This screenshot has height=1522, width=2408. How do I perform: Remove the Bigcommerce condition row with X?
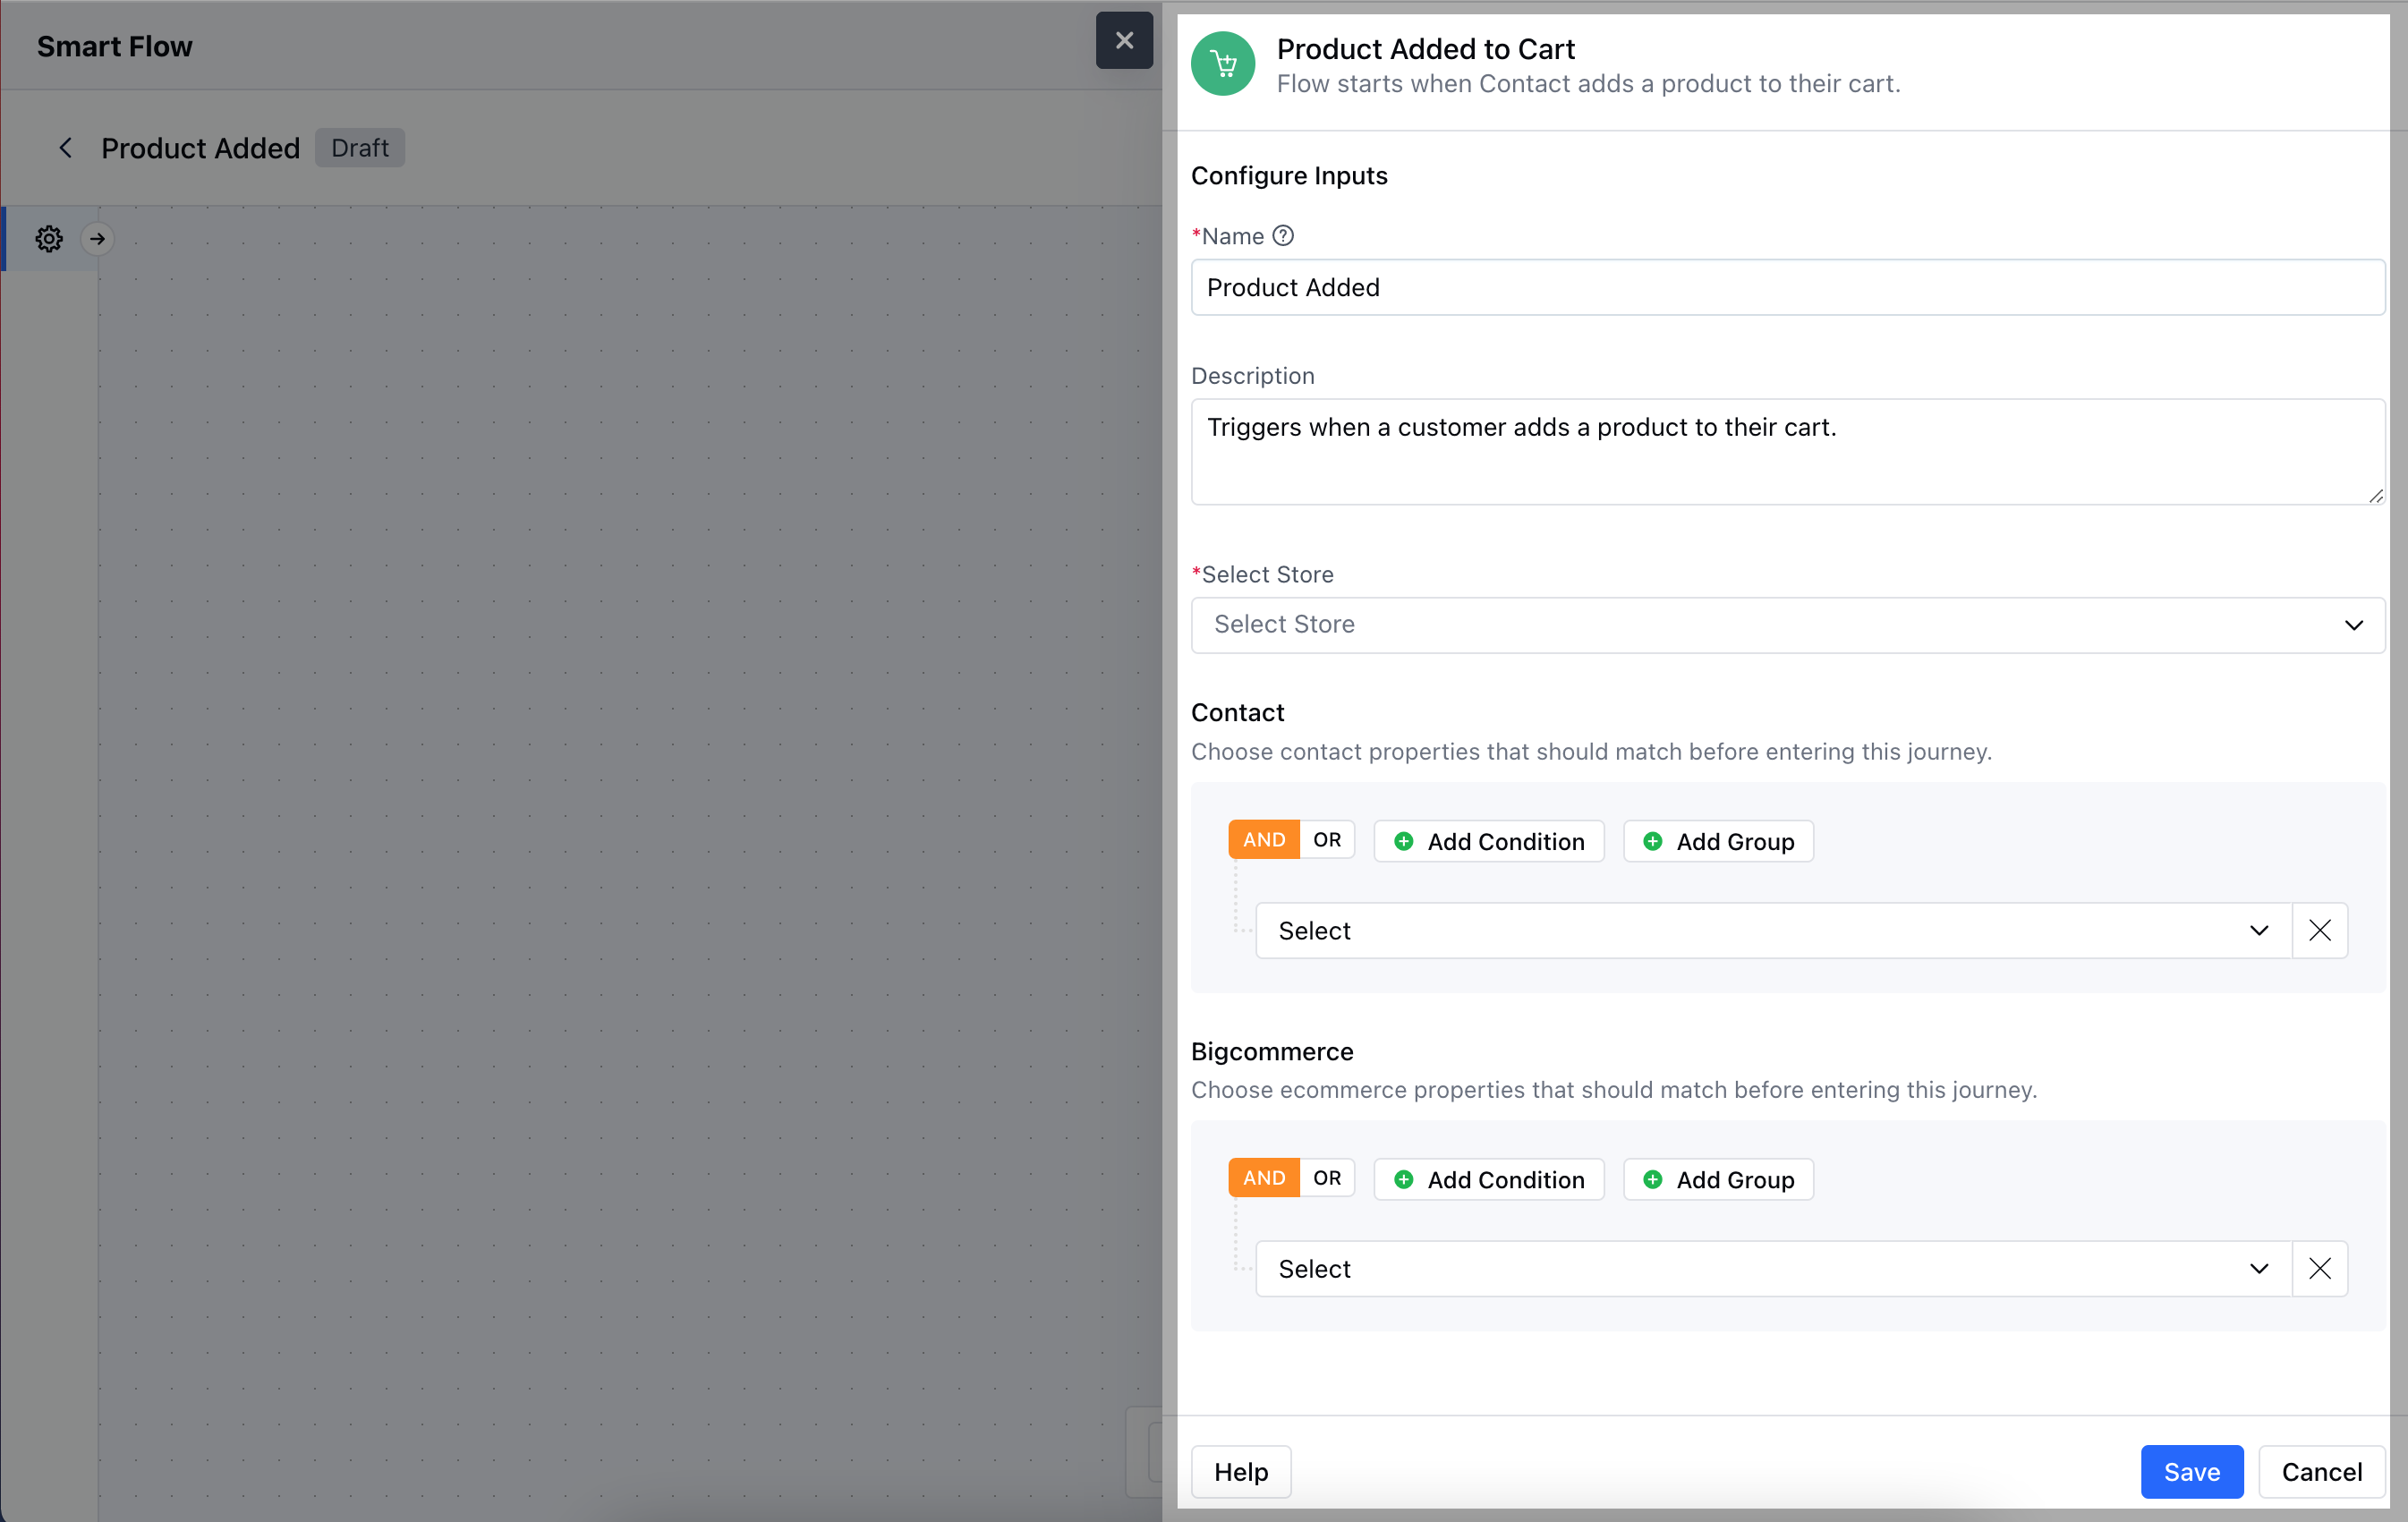tap(2319, 1268)
